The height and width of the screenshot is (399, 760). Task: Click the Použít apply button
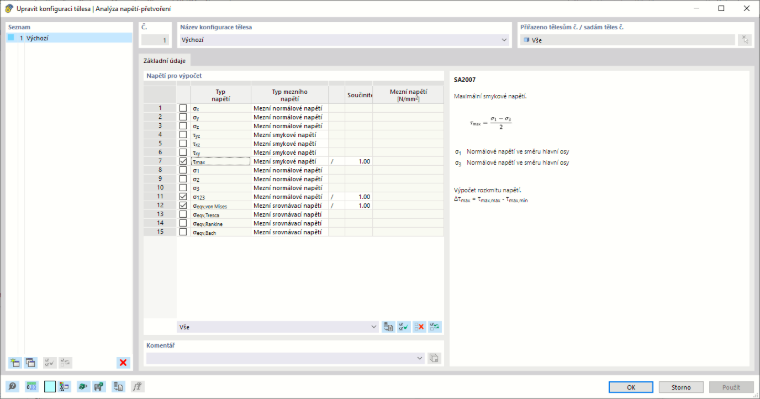[x=731, y=387]
